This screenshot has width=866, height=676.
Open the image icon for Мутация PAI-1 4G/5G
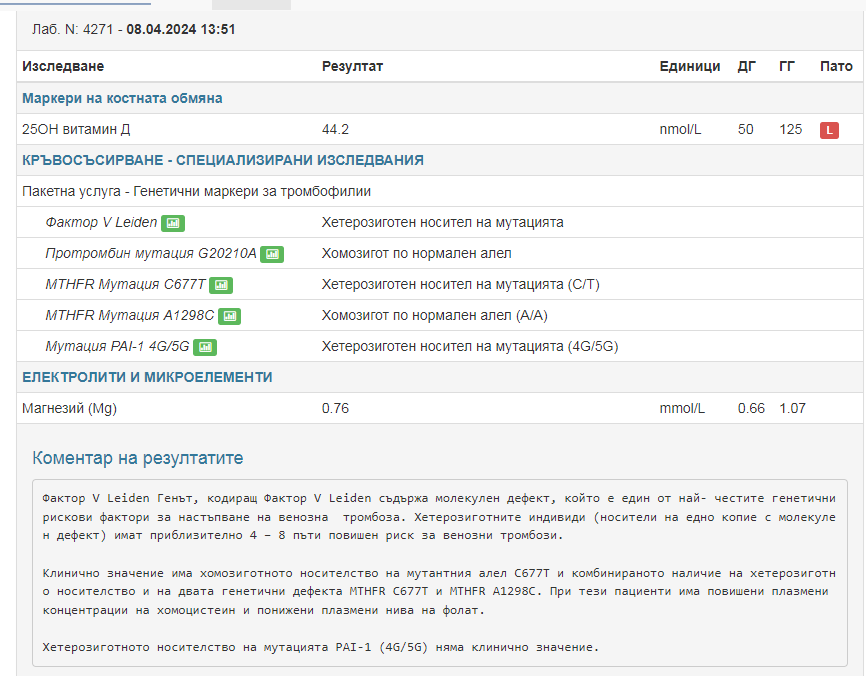204,347
